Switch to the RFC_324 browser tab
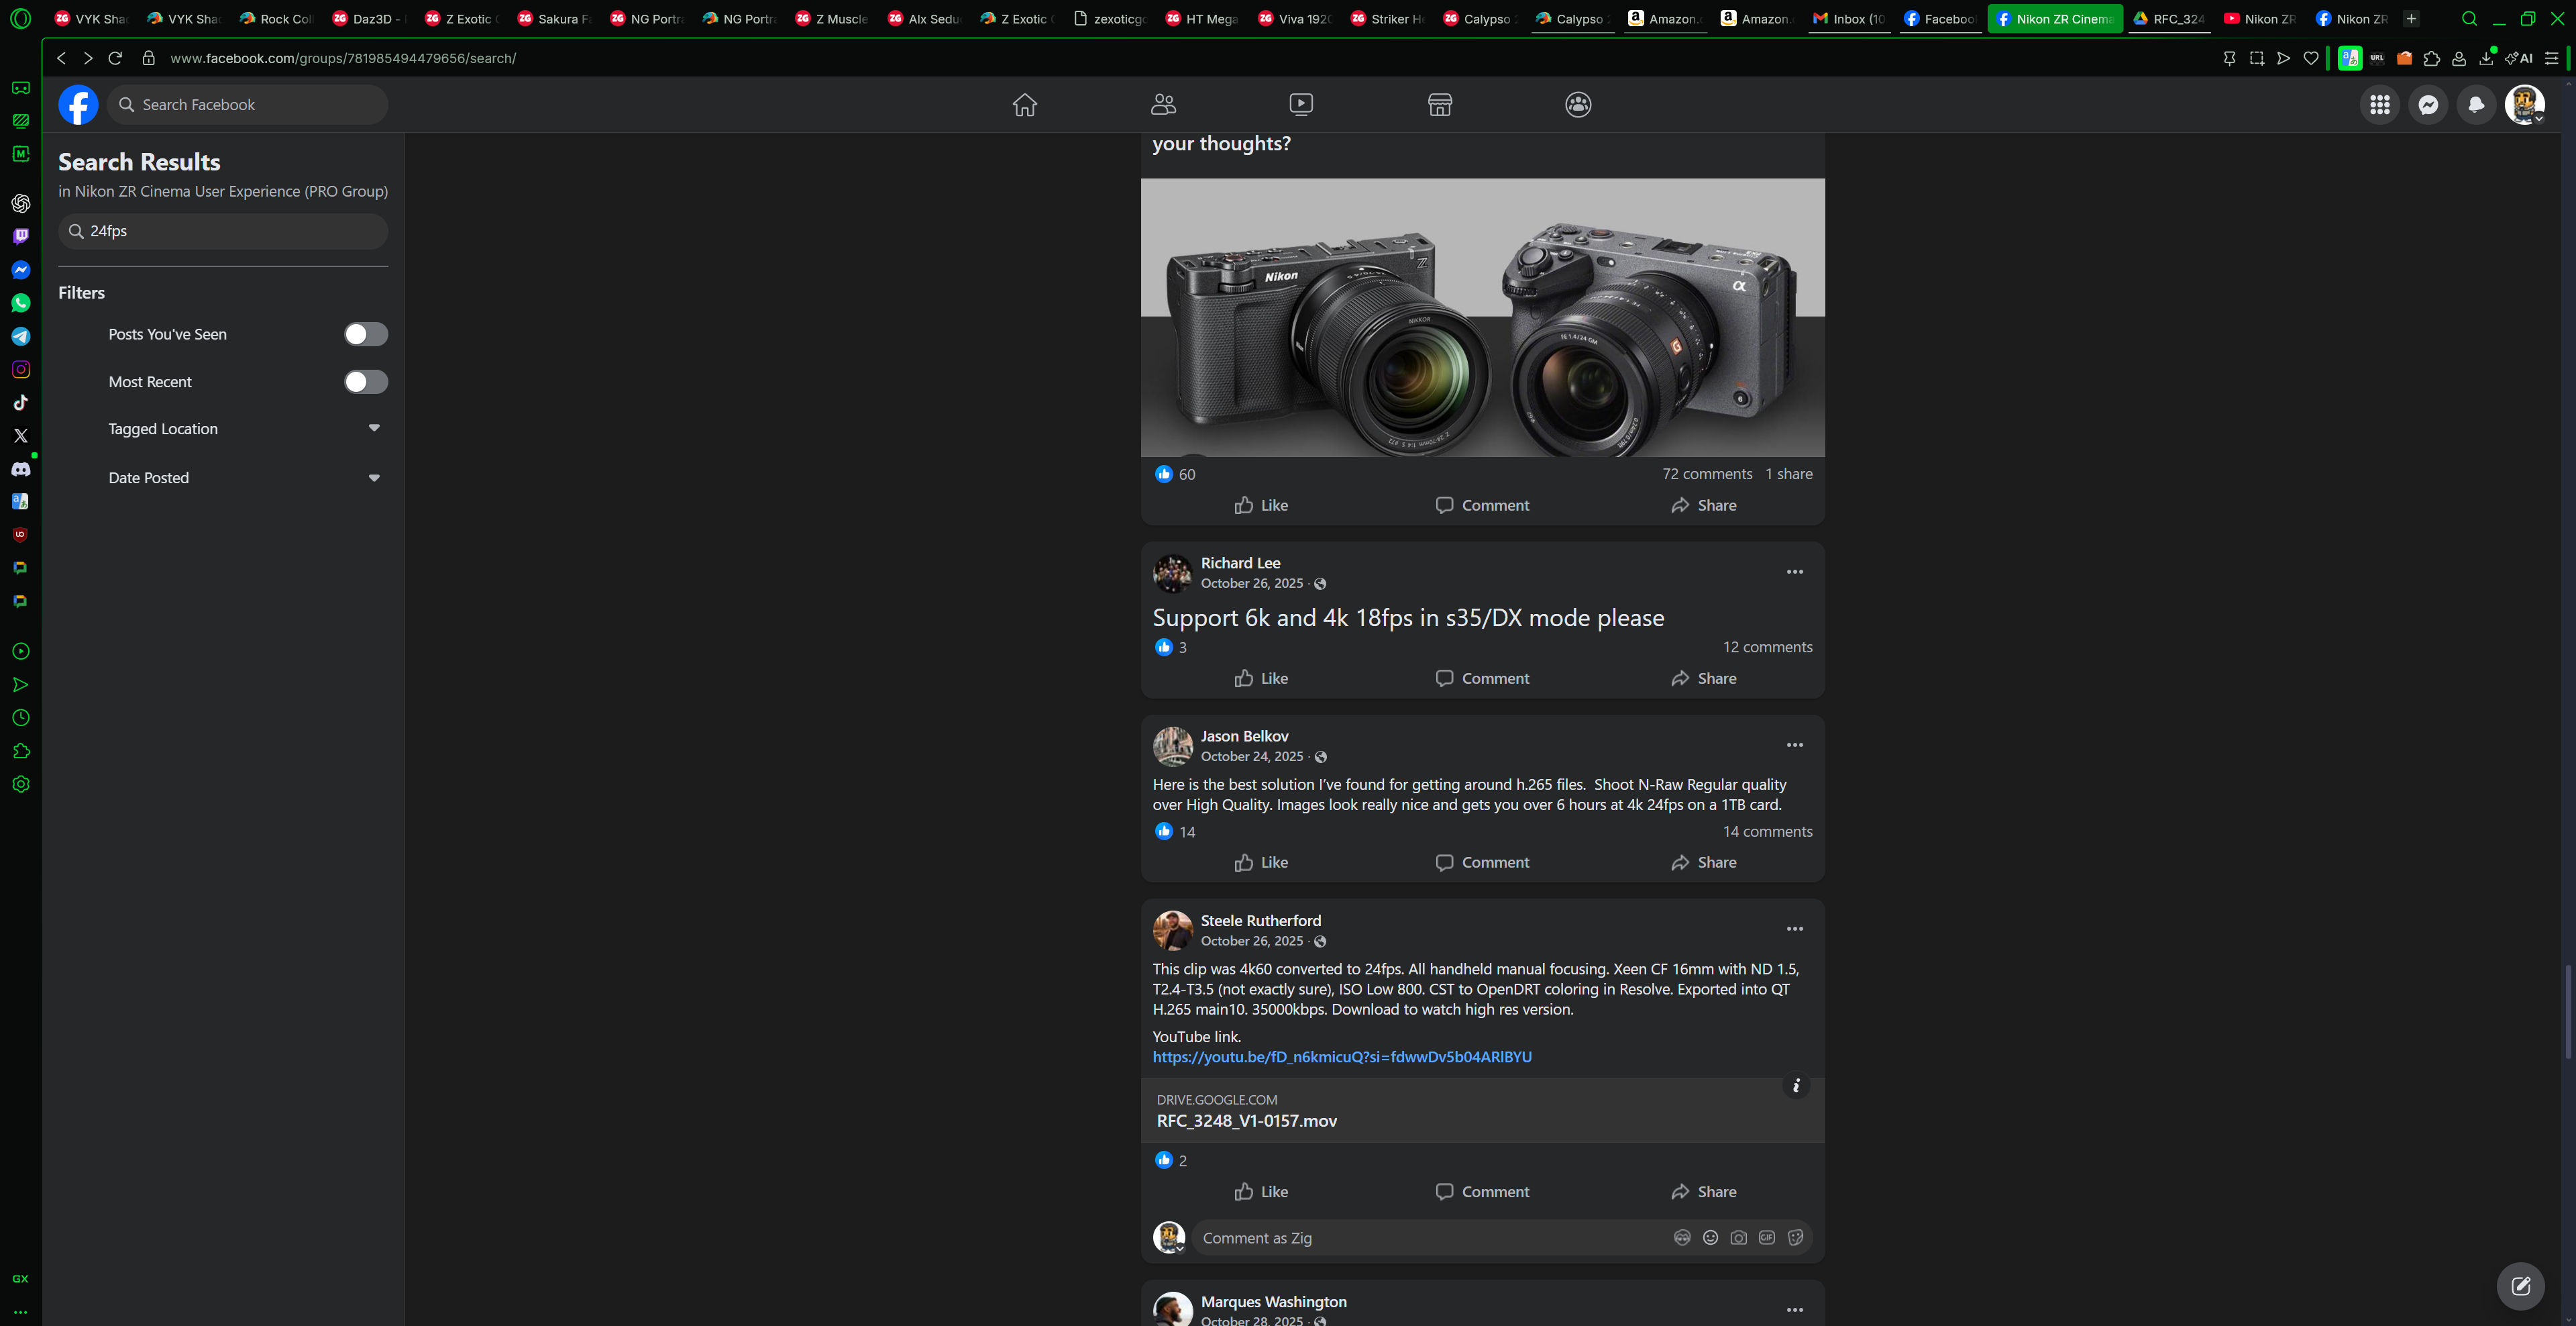The width and height of the screenshot is (2576, 1326). tap(2167, 18)
